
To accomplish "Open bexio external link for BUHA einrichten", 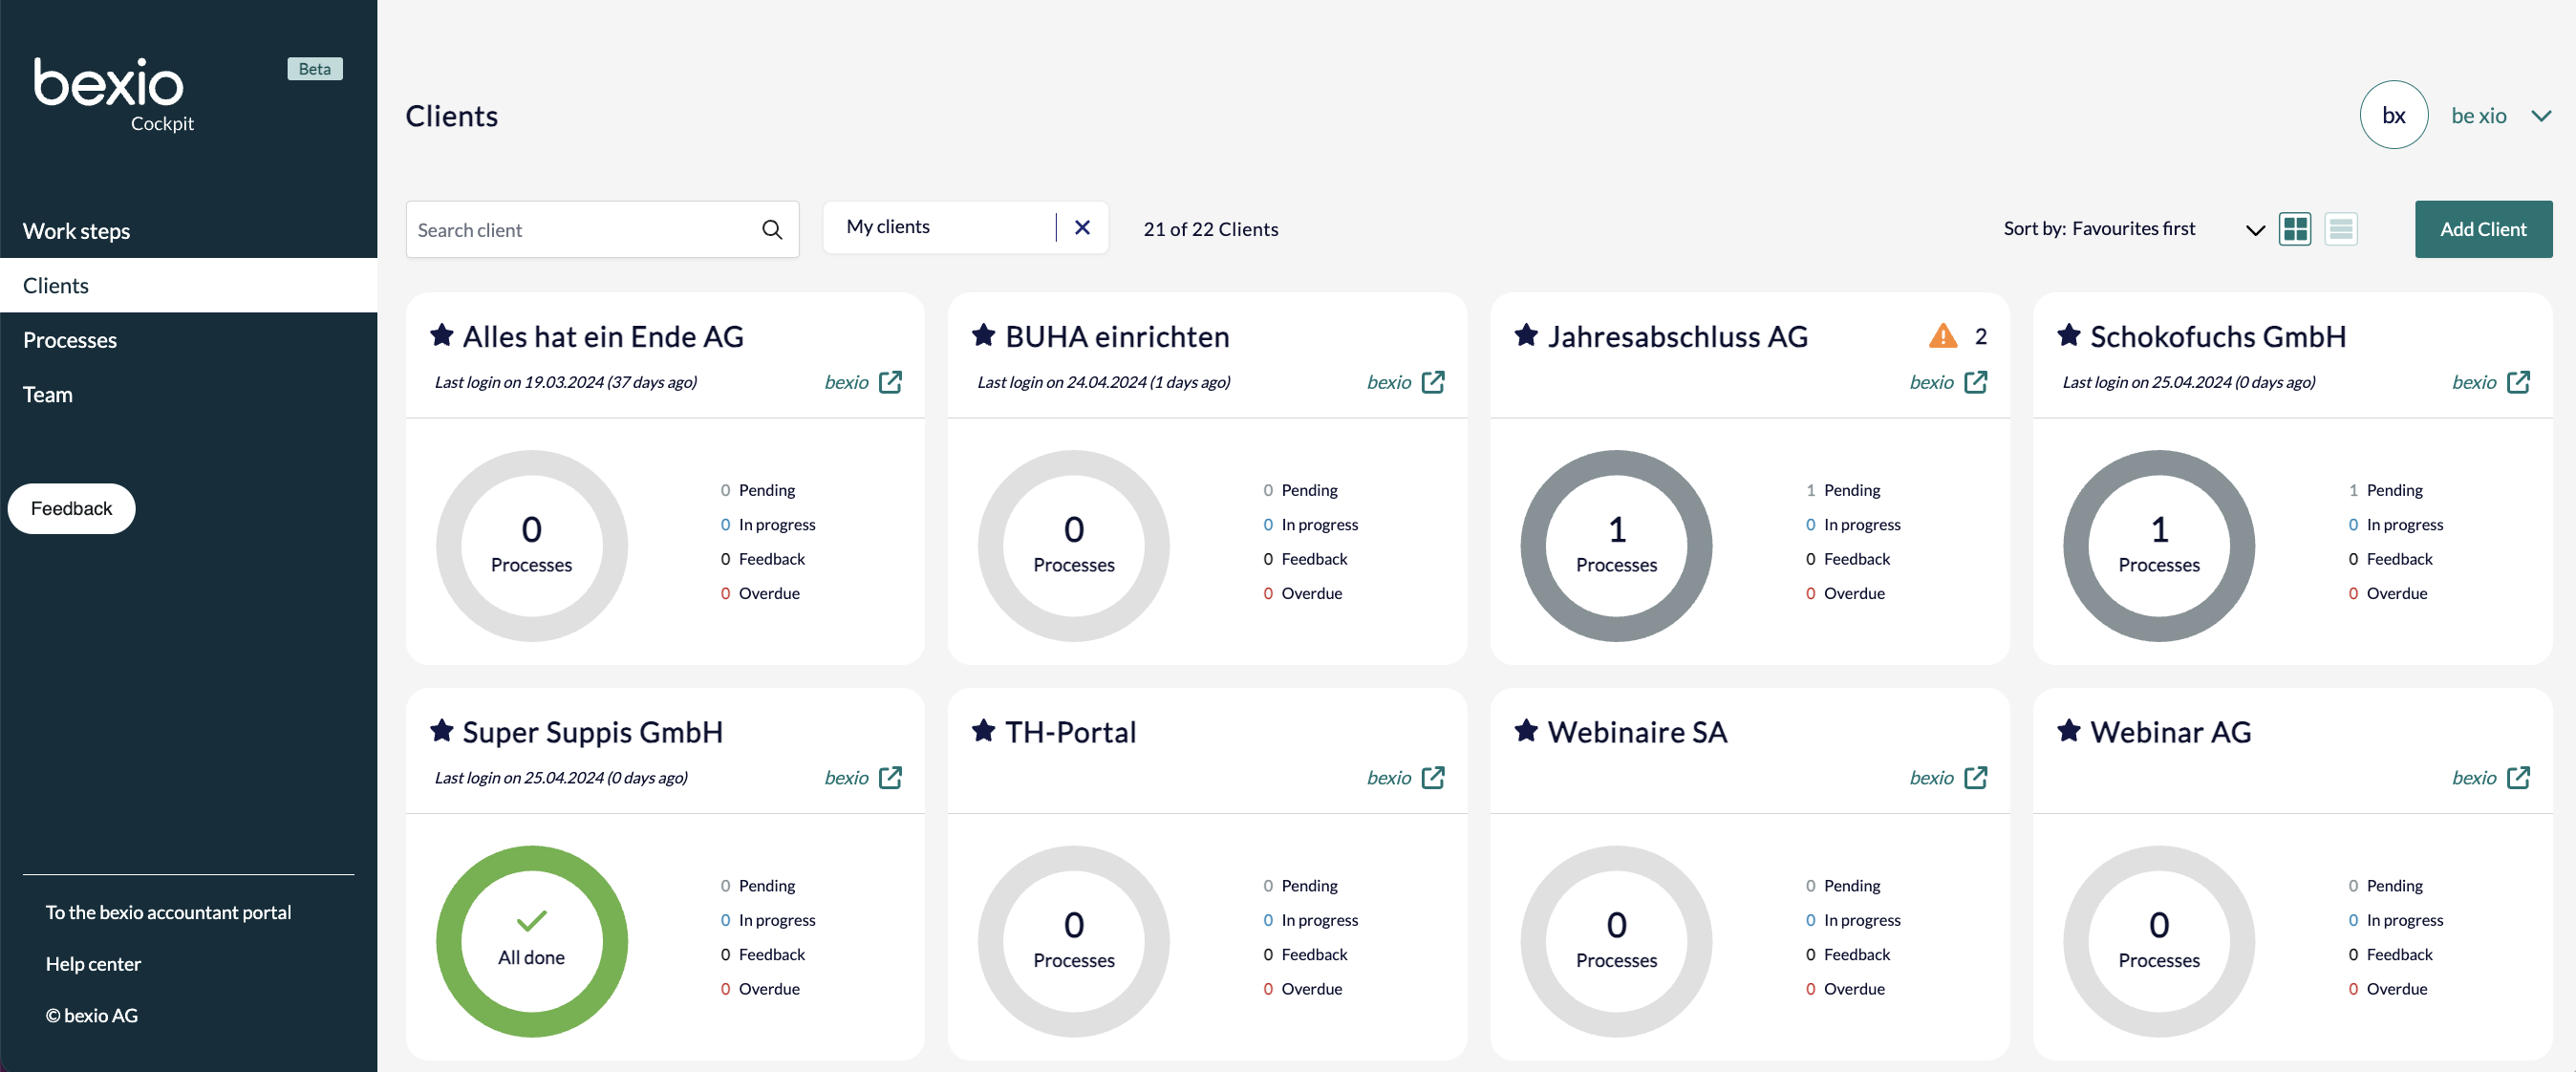I will tap(1432, 382).
